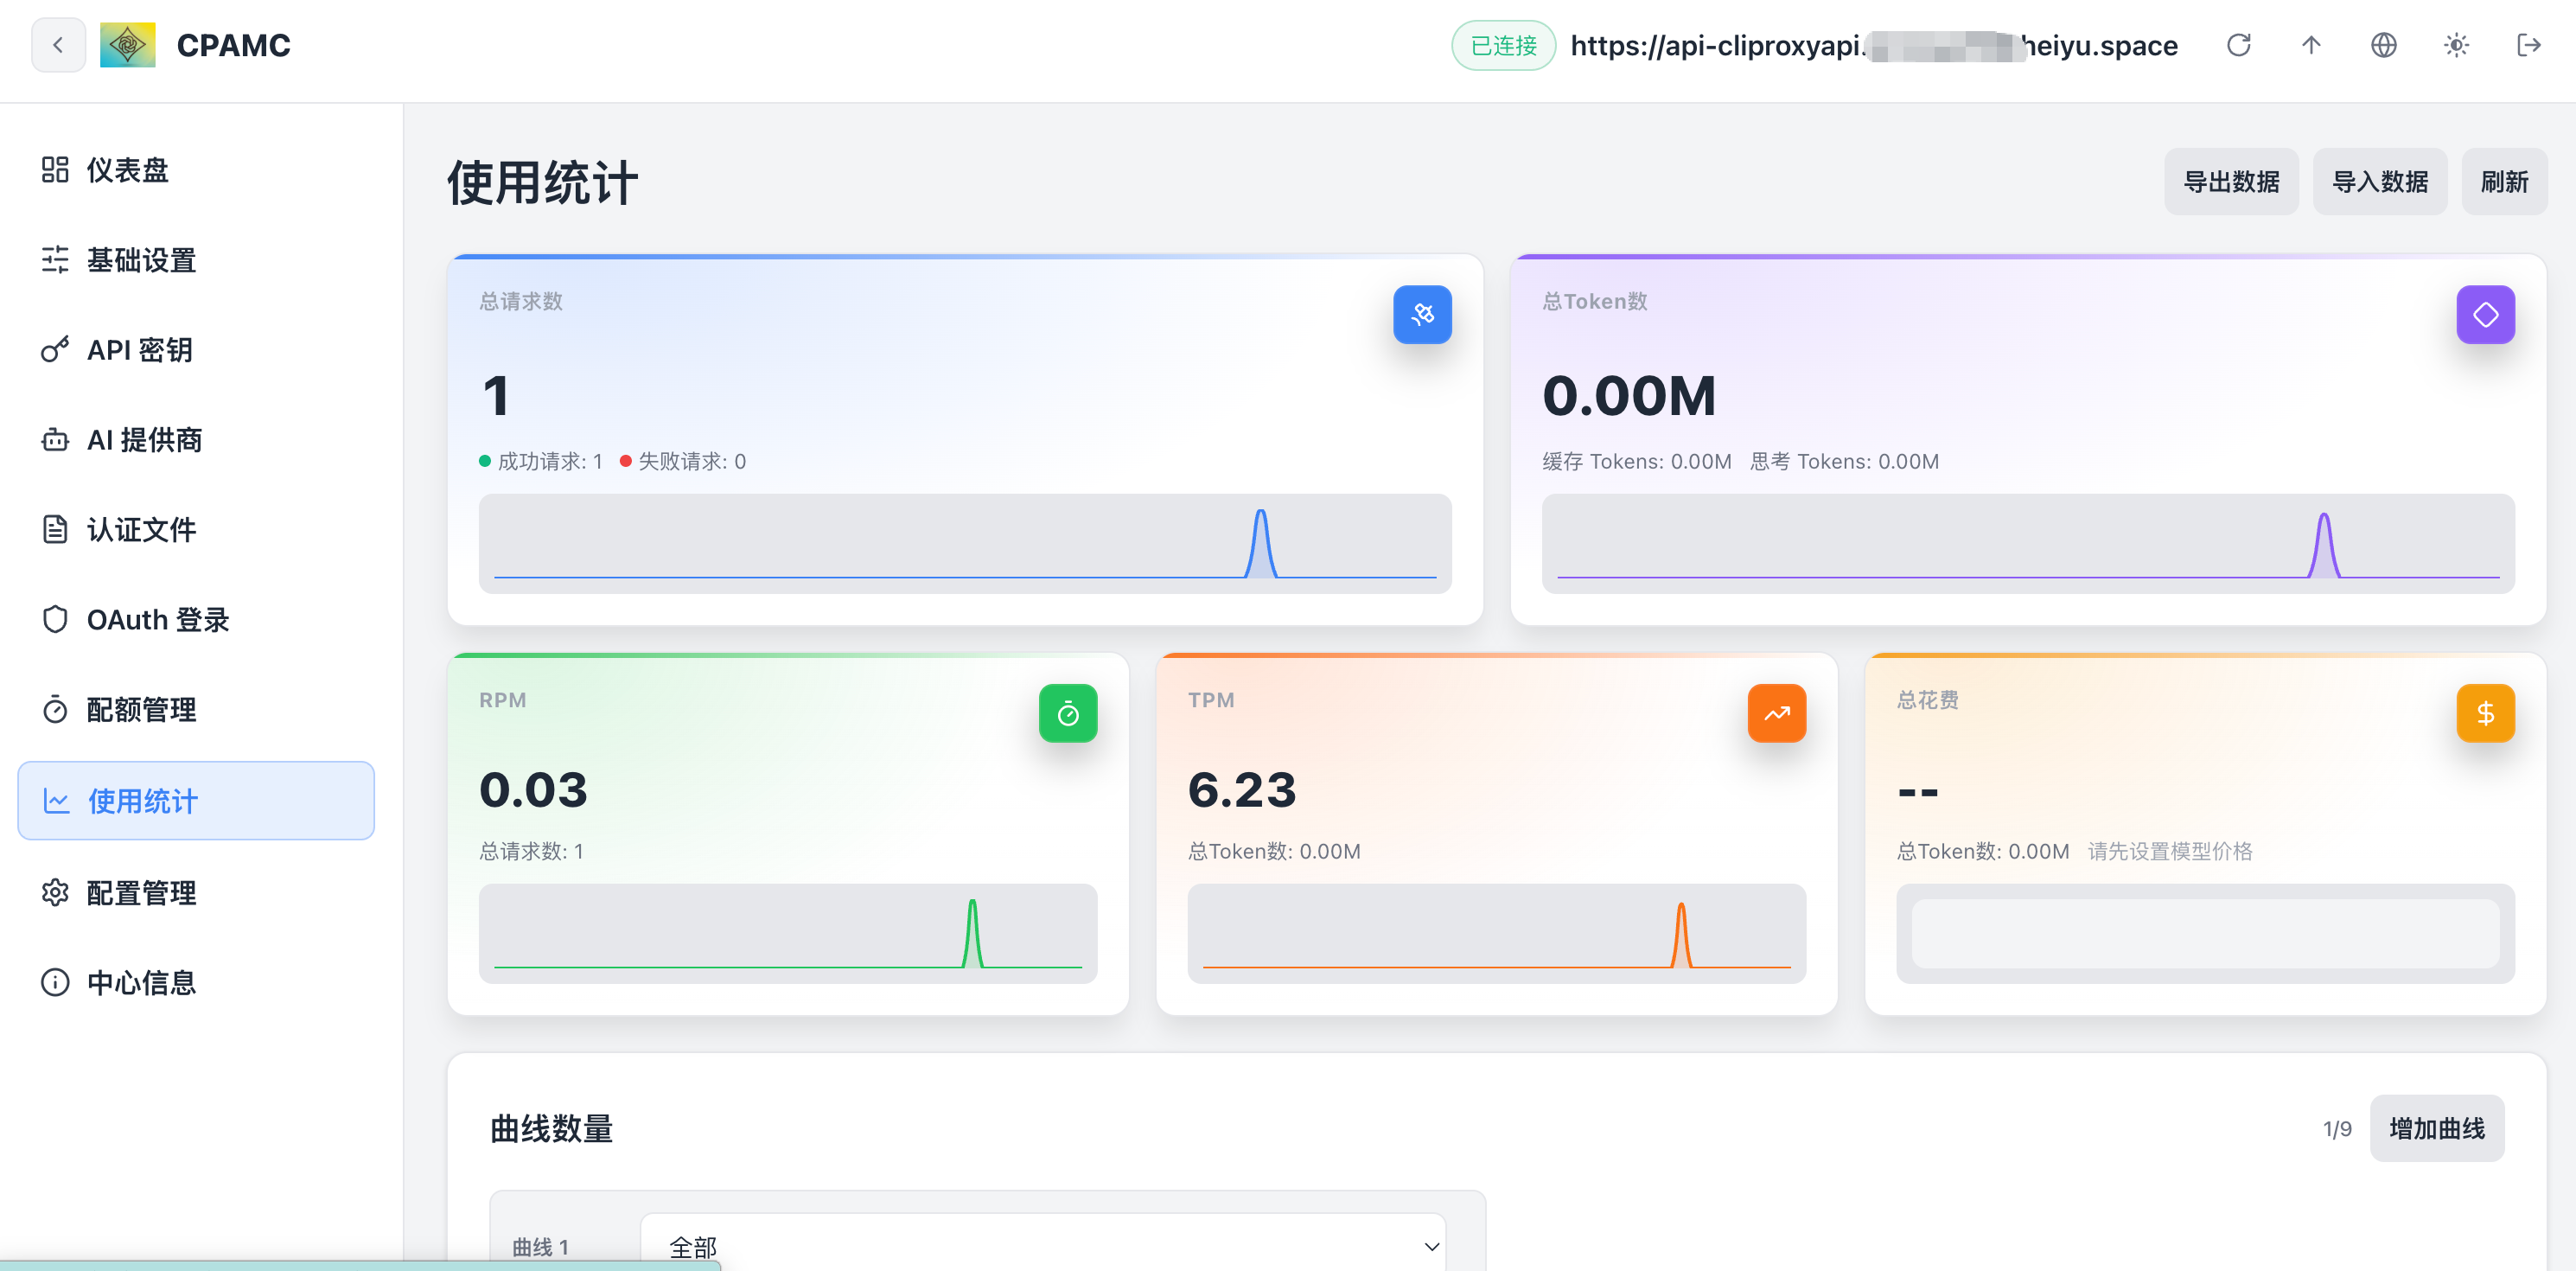Click the 导出数据 button
The height and width of the screenshot is (1271, 2576).
tap(2231, 182)
